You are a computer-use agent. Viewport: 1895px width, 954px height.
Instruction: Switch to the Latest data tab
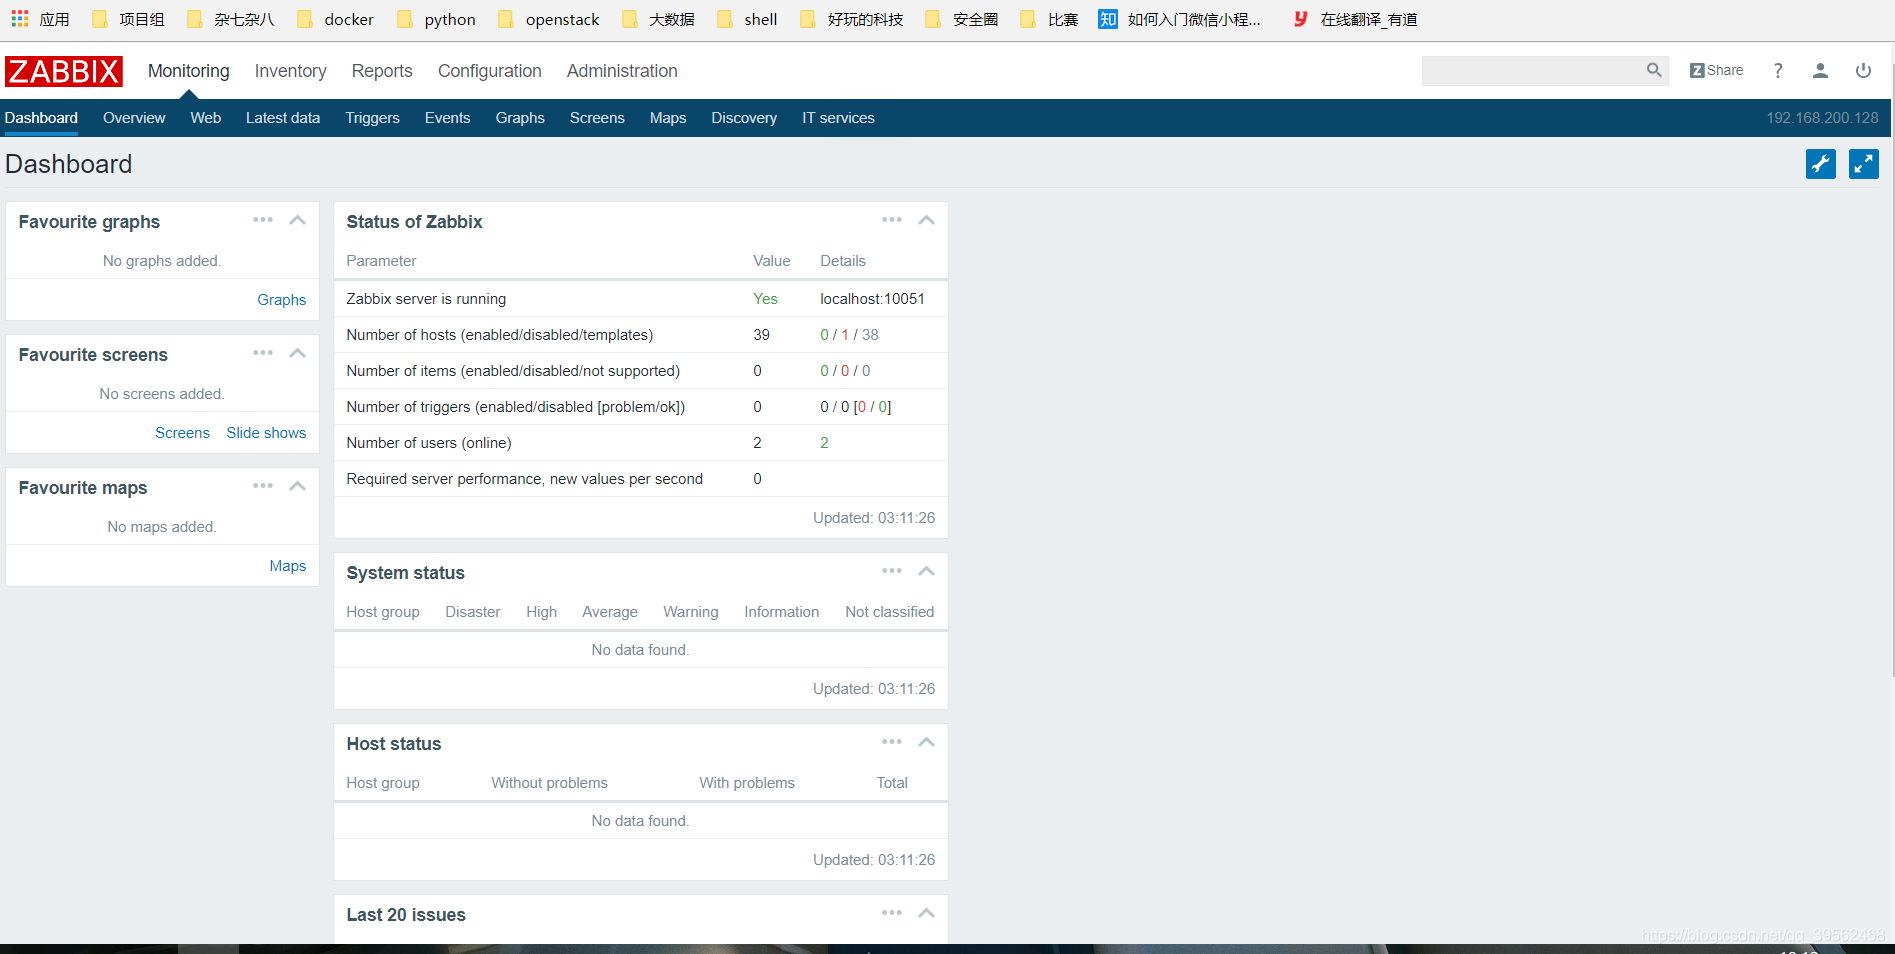(x=283, y=118)
